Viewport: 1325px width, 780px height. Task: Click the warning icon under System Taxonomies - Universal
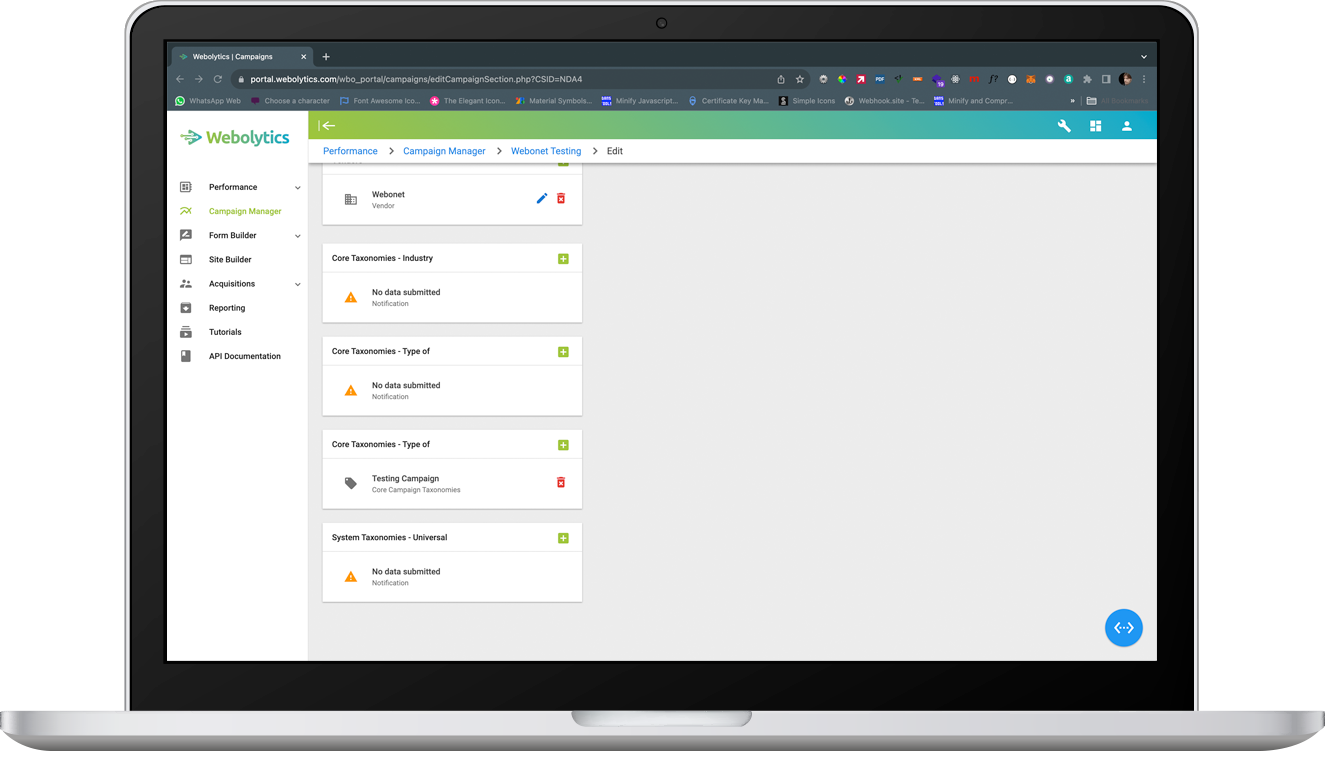pos(351,577)
